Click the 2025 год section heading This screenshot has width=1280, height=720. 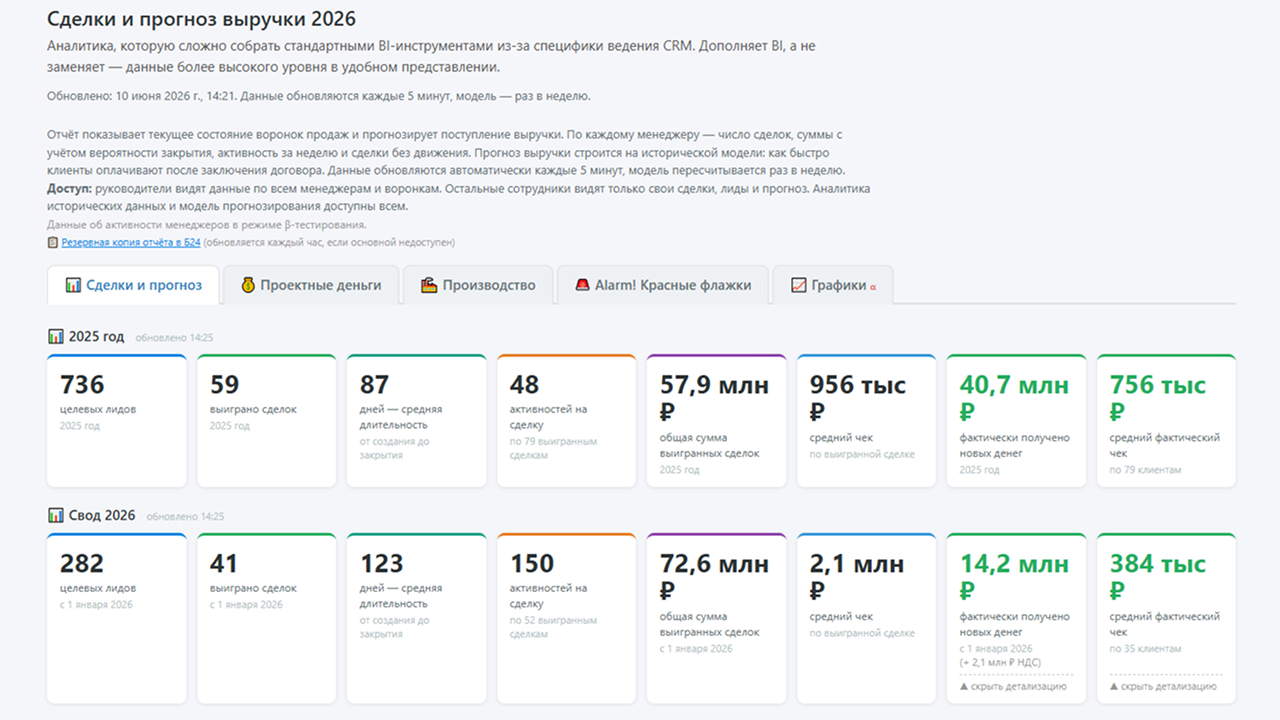coord(96,336)
